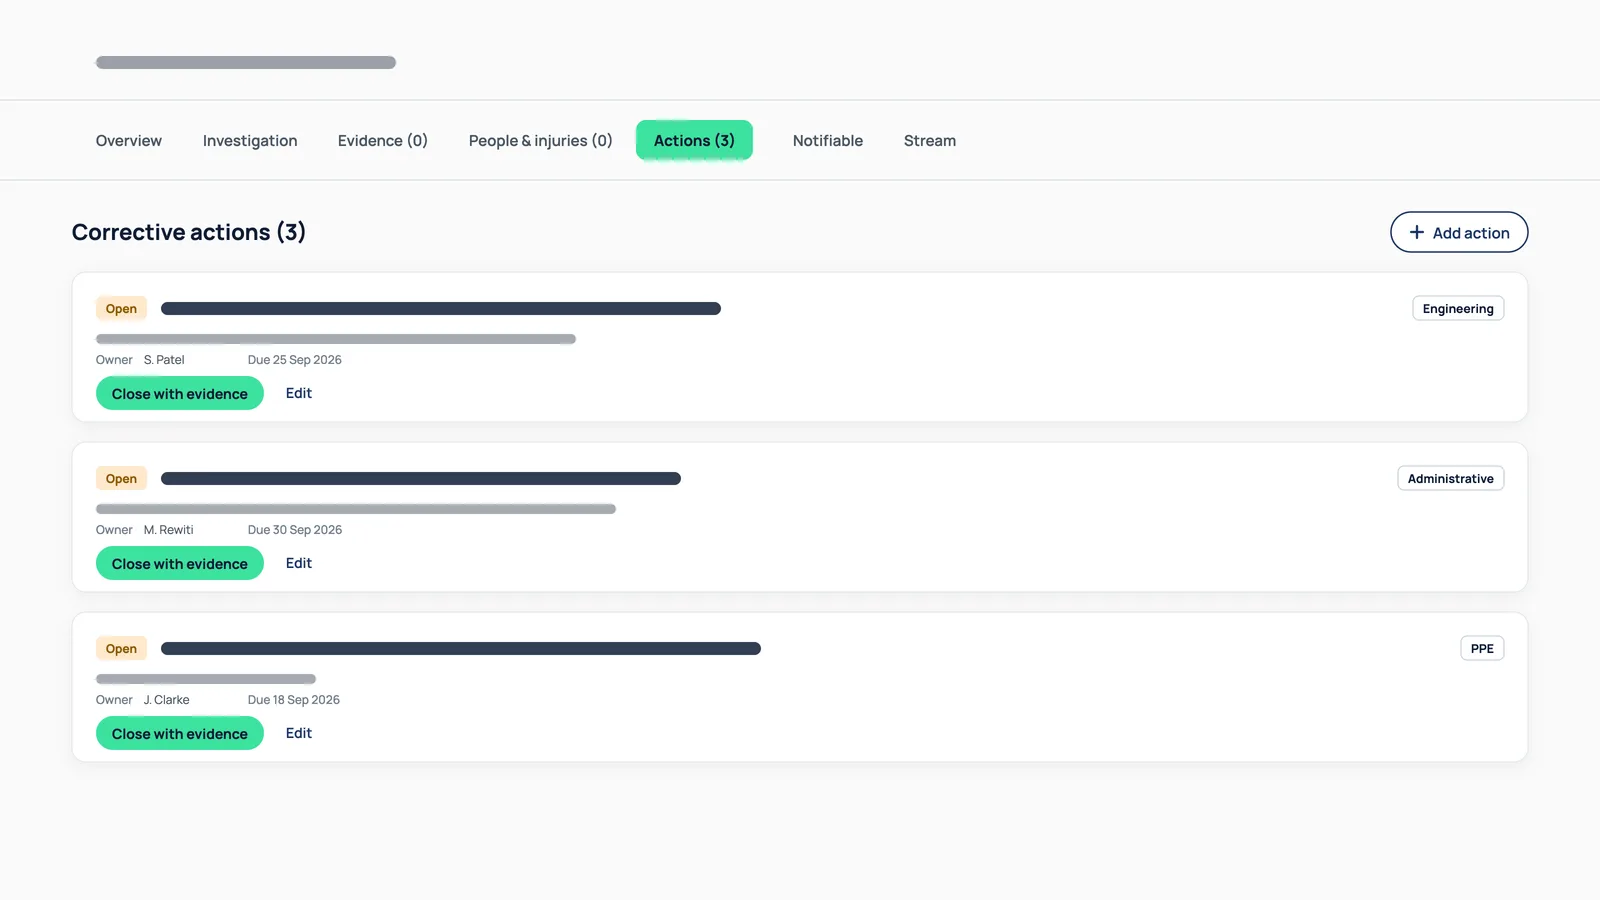Switch to the Investigation tab
This screenshot has width=1600, height=900.
tap(250, 141)
